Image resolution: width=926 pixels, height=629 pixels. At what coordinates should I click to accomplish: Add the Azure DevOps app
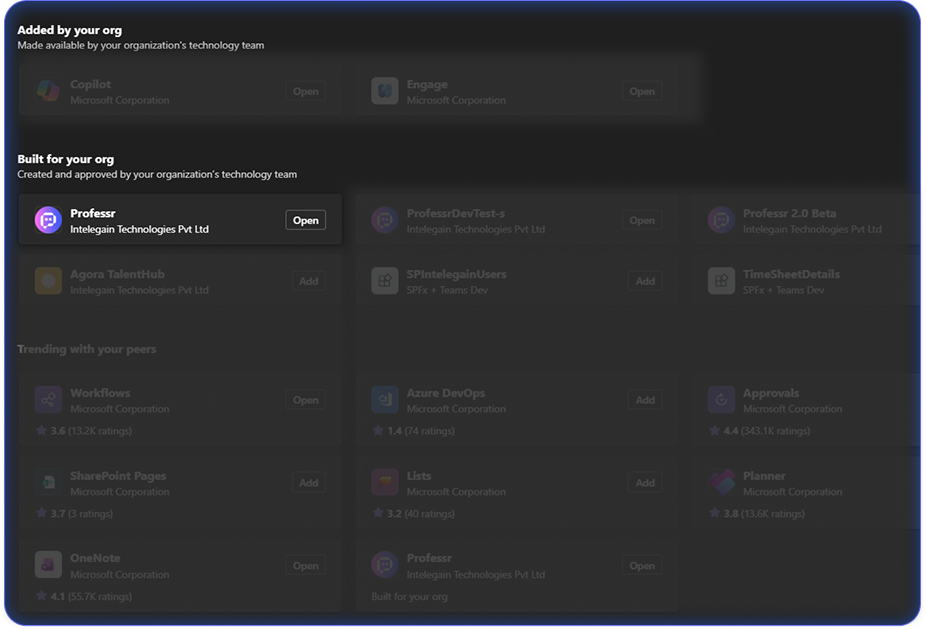tap(645, 400)
